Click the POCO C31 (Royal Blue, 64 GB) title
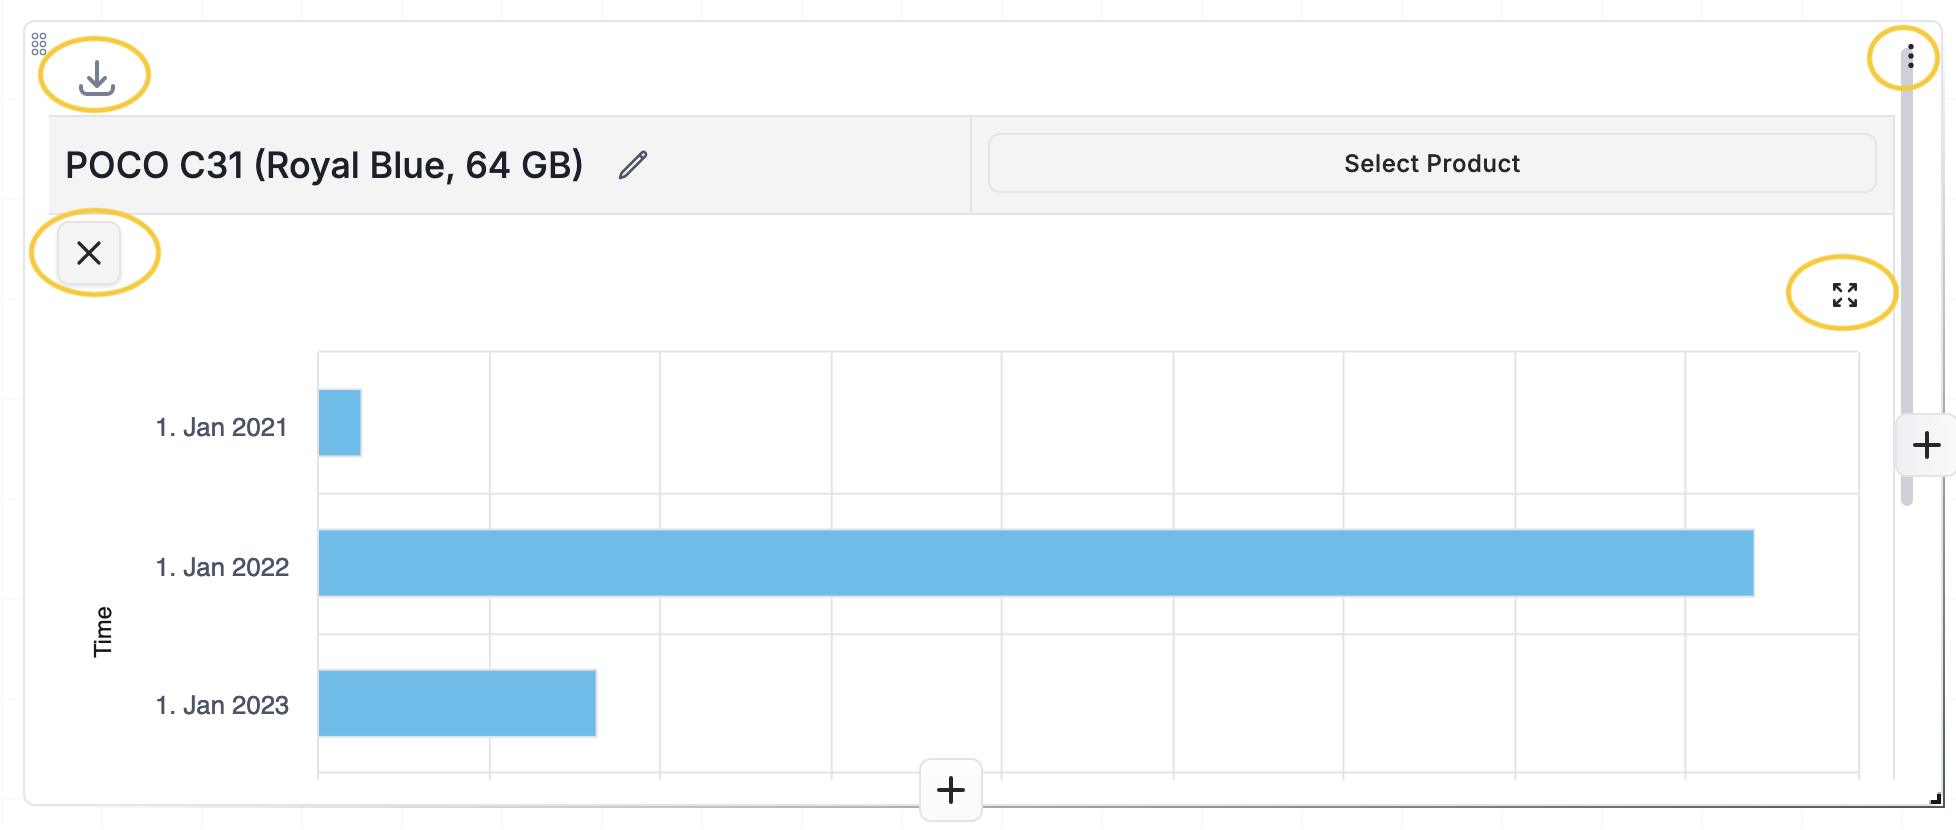Viewport: 1956px width, 830px height. 324,165
